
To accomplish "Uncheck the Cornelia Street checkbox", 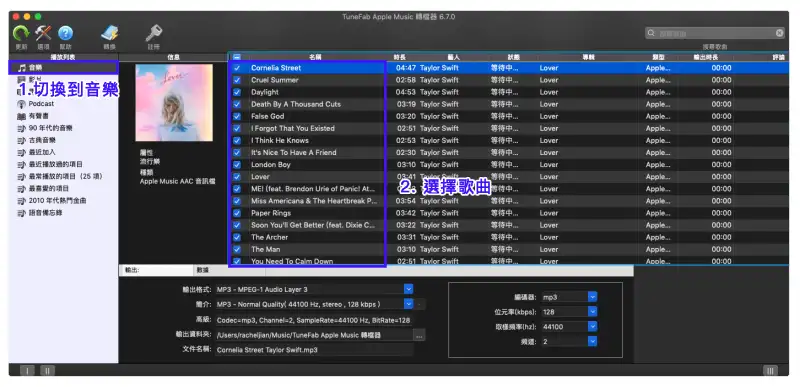I will (237, 68).
